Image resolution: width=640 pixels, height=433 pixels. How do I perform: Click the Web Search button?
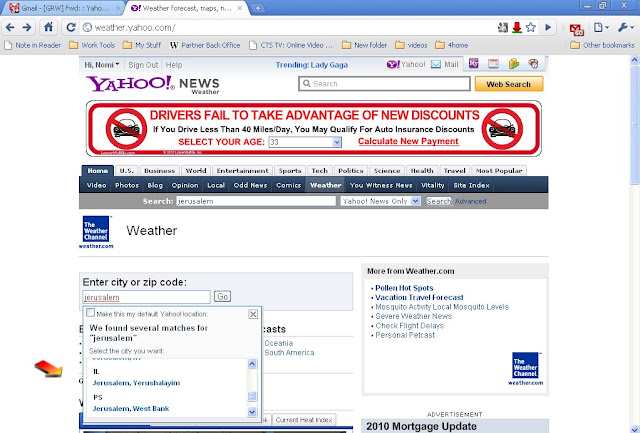point(509,84)
